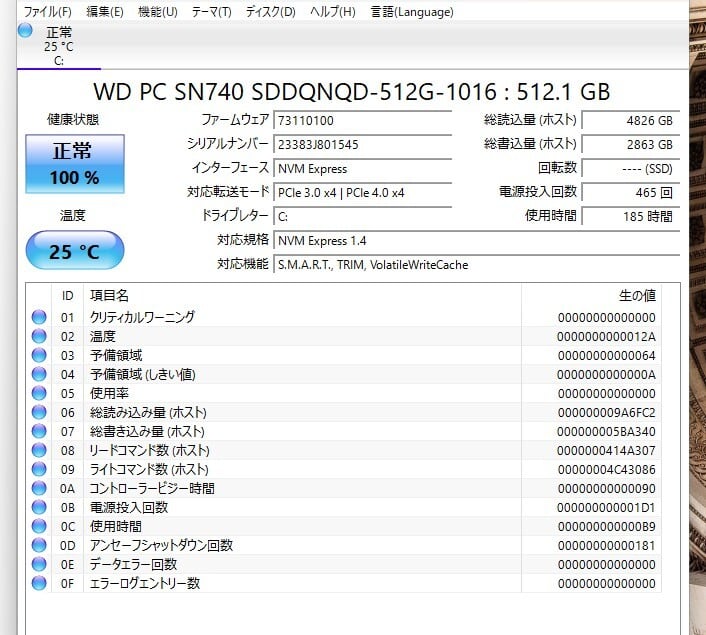Click the 正常 100 % health status button

pyautogui.click(x=75, y=164)
